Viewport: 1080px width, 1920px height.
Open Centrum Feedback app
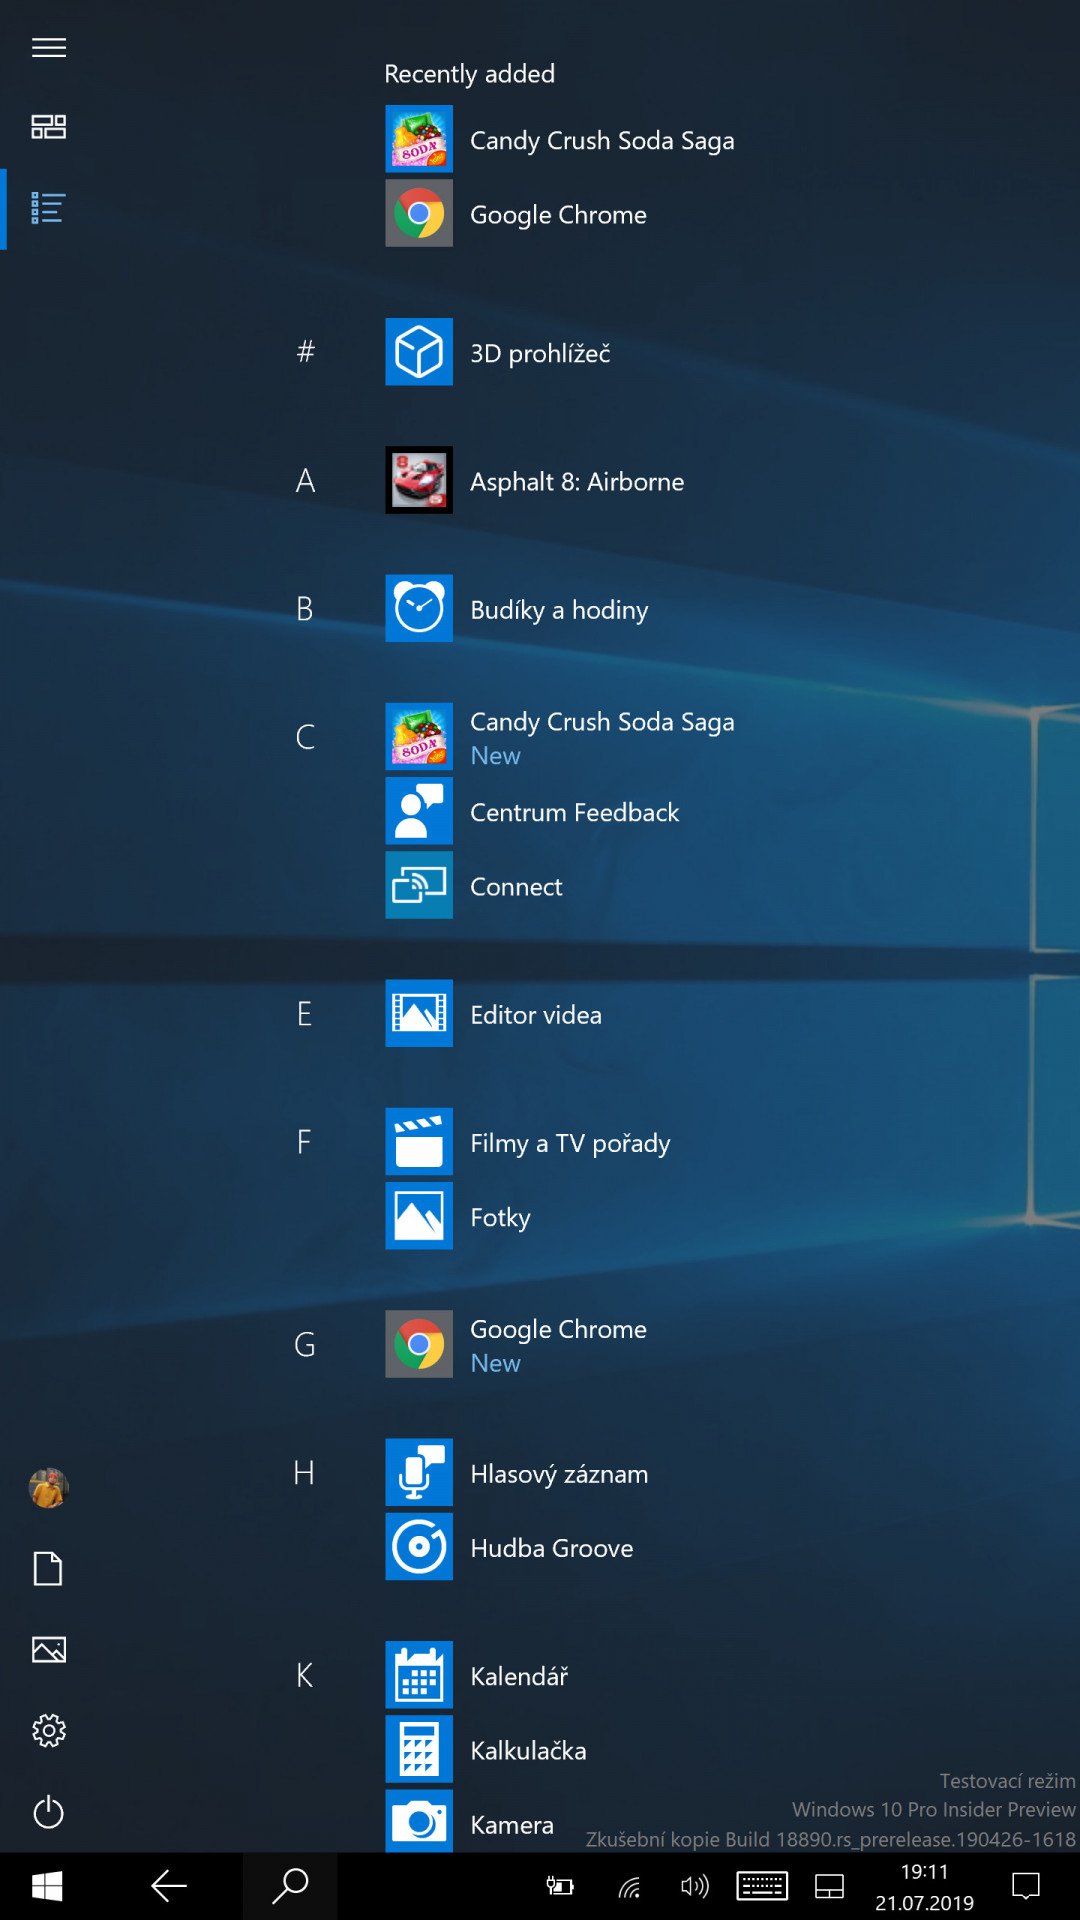533,811
